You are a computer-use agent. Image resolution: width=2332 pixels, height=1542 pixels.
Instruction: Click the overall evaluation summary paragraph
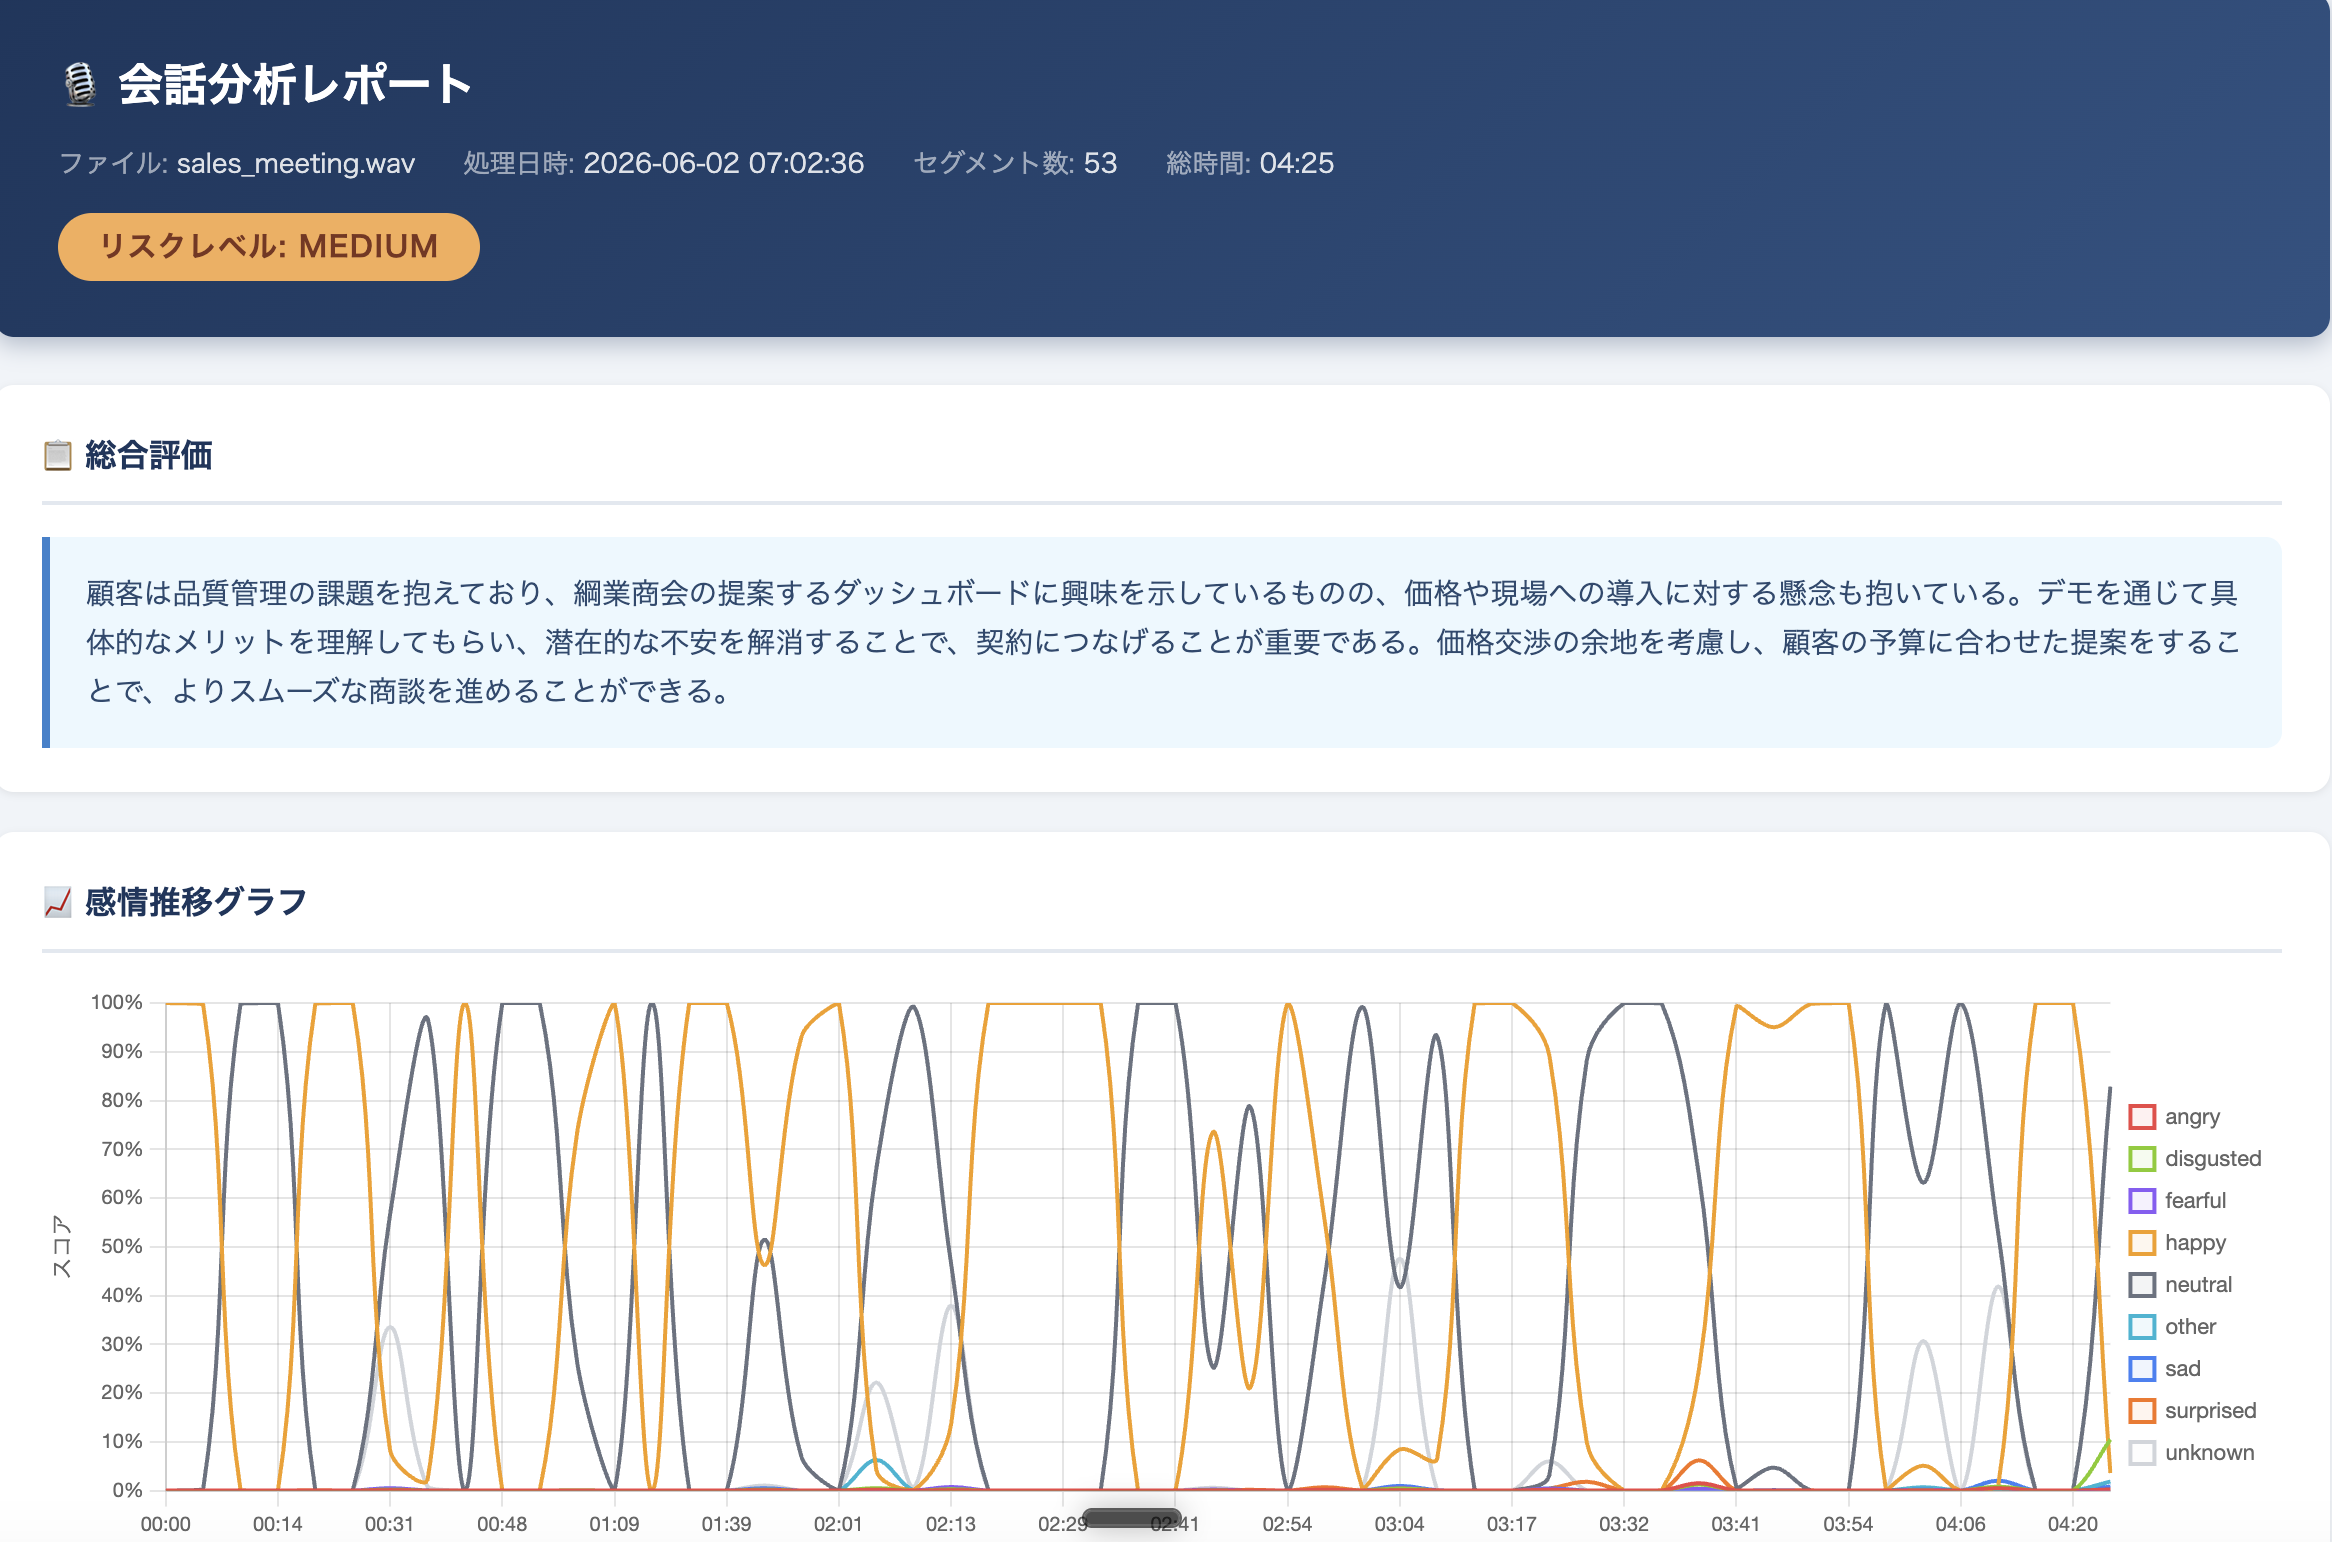pos(1162,642)
